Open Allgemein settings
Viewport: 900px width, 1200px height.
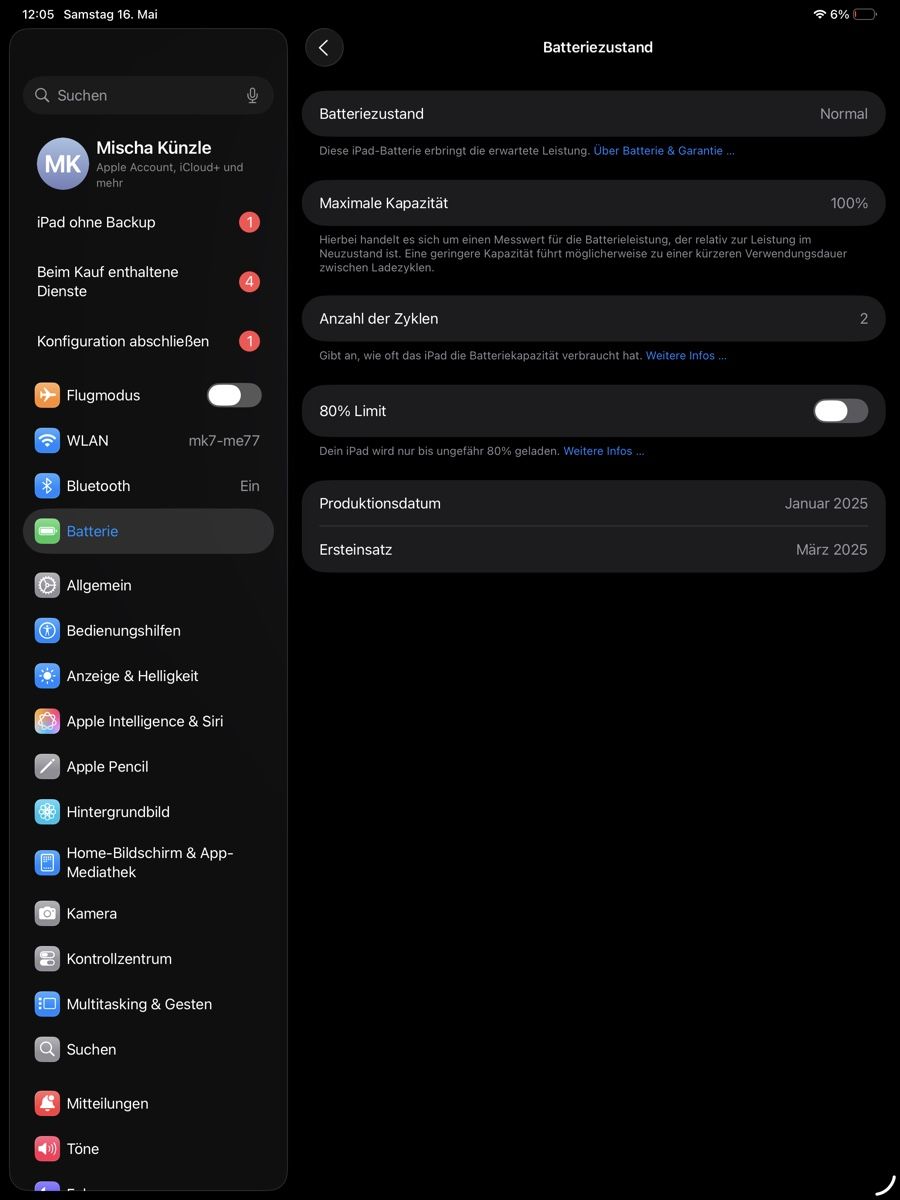point(148,585)
